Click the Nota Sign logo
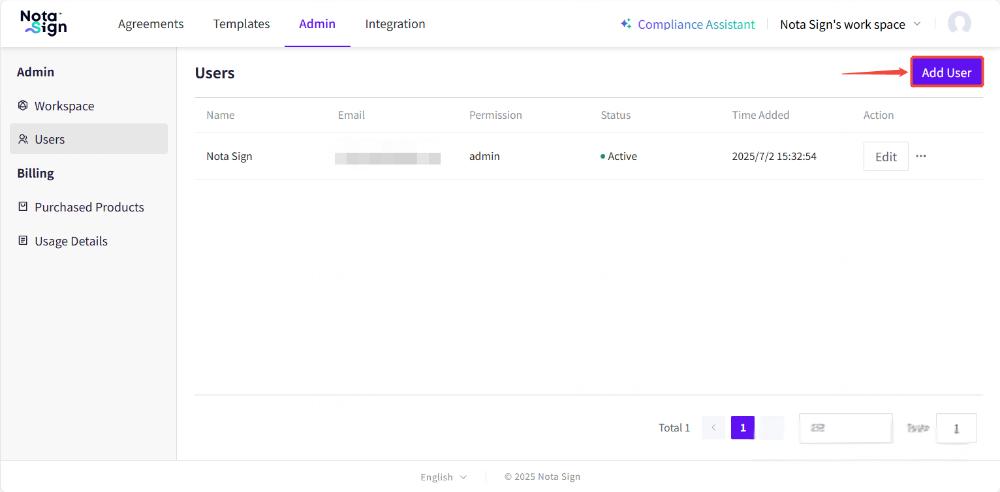 pos(44,23)
